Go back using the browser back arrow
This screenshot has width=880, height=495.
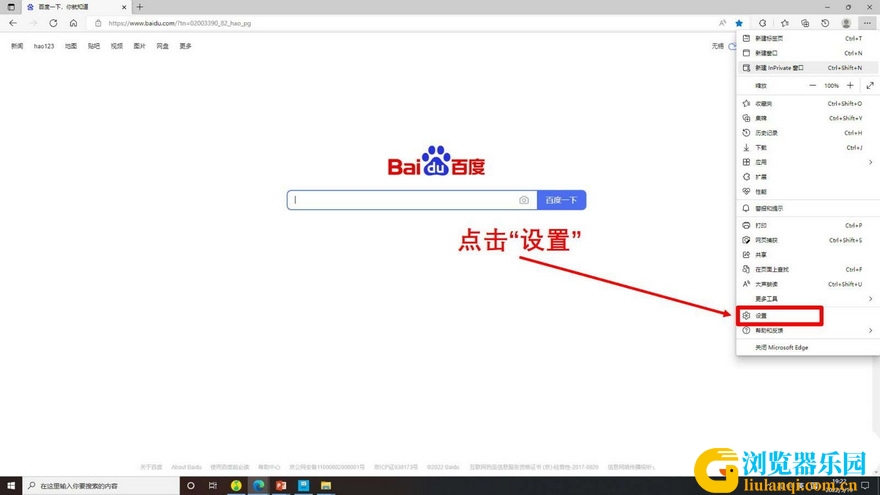tap(13, 23)
